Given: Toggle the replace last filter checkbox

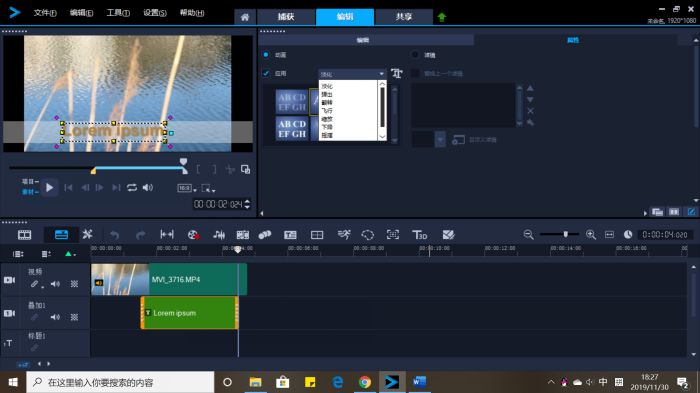Looking at the screenshot, I should tap(415, 73).
